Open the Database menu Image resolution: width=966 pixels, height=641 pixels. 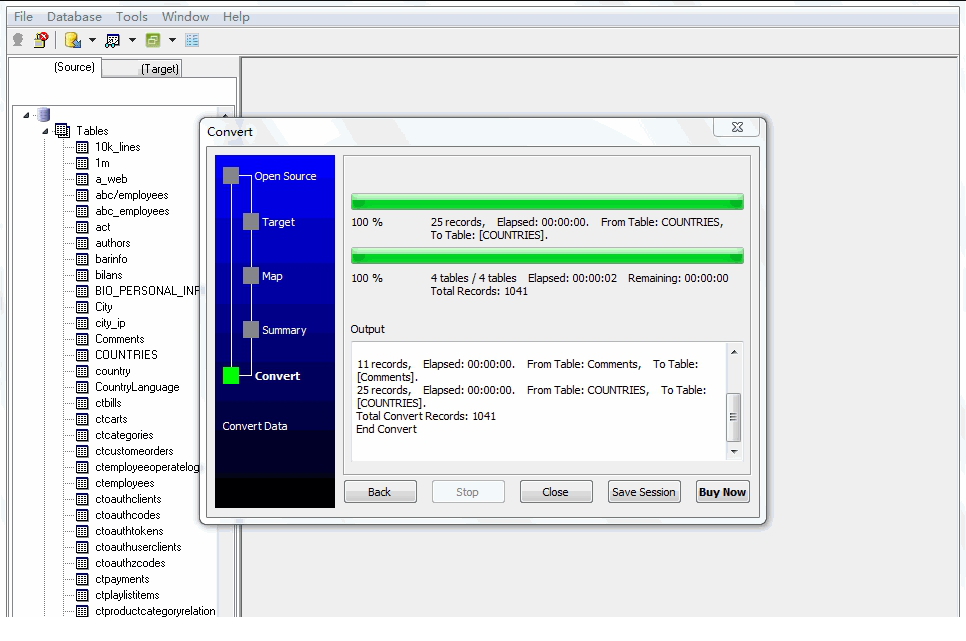[74, 17]
